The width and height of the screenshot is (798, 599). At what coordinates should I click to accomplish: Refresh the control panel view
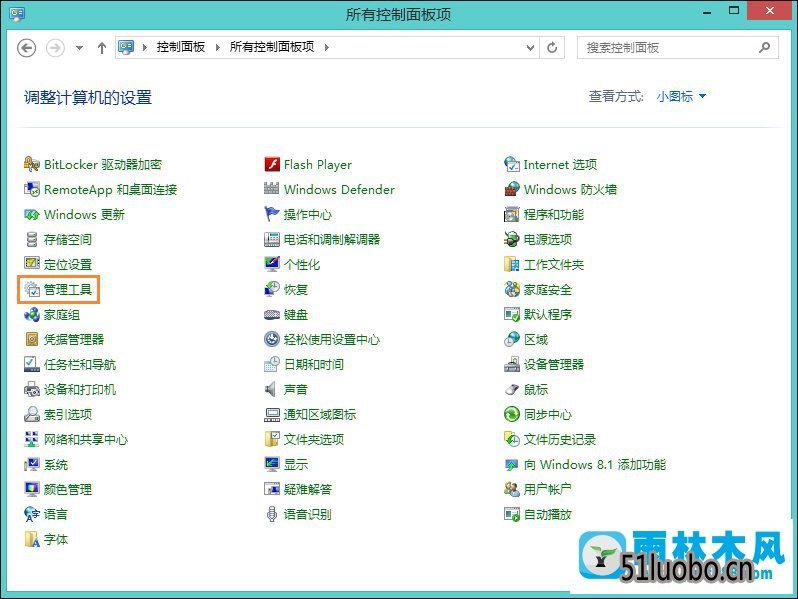coord(552,47)
